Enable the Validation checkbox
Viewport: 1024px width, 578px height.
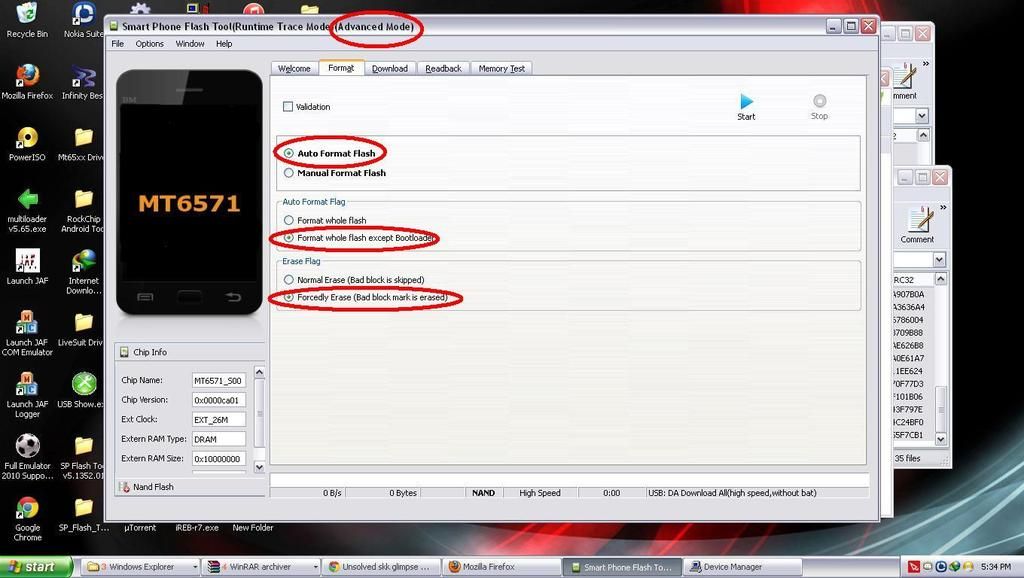(288, 107)
